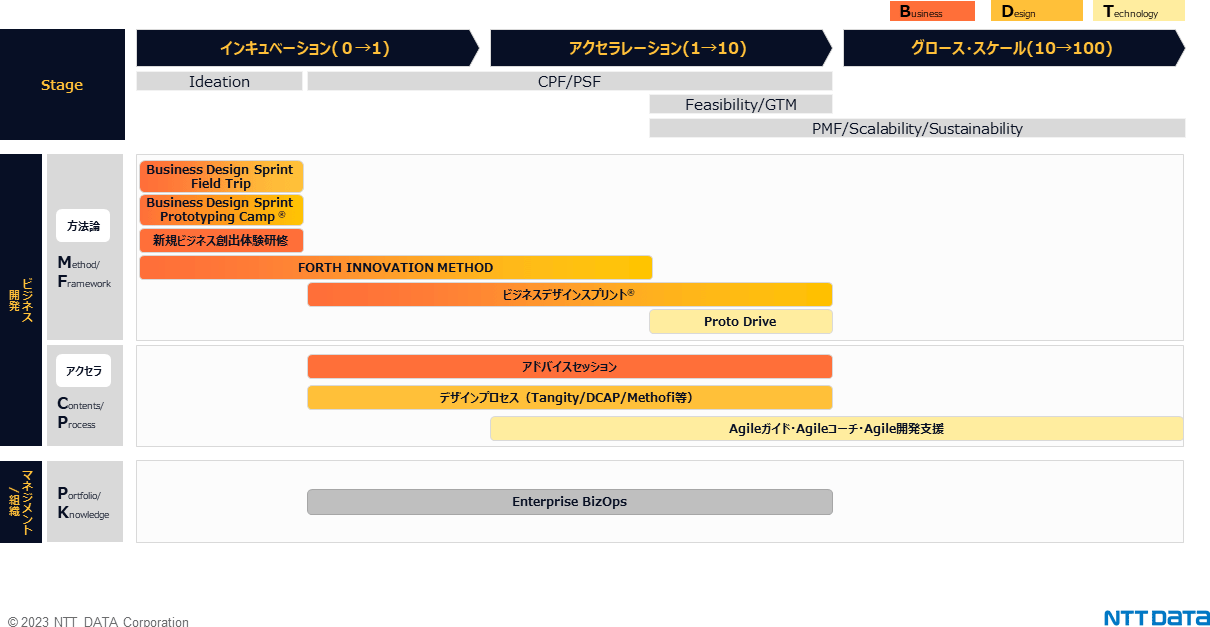The width and height of the screenshot is (1210, 627).
Task: Click the Ideation phase bar
Action: pos(219,82)
